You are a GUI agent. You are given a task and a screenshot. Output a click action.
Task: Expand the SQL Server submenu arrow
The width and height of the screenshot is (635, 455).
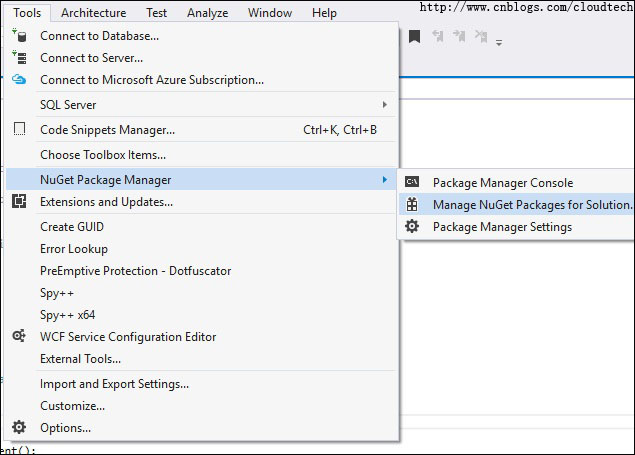tap(384, 105)
